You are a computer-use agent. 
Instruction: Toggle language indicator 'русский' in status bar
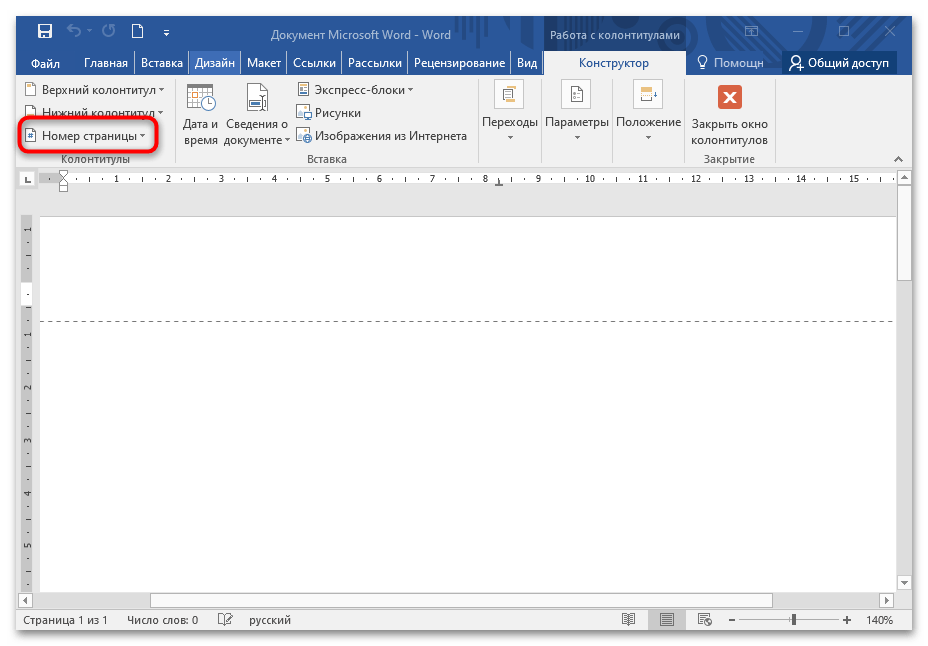point(269,620)
